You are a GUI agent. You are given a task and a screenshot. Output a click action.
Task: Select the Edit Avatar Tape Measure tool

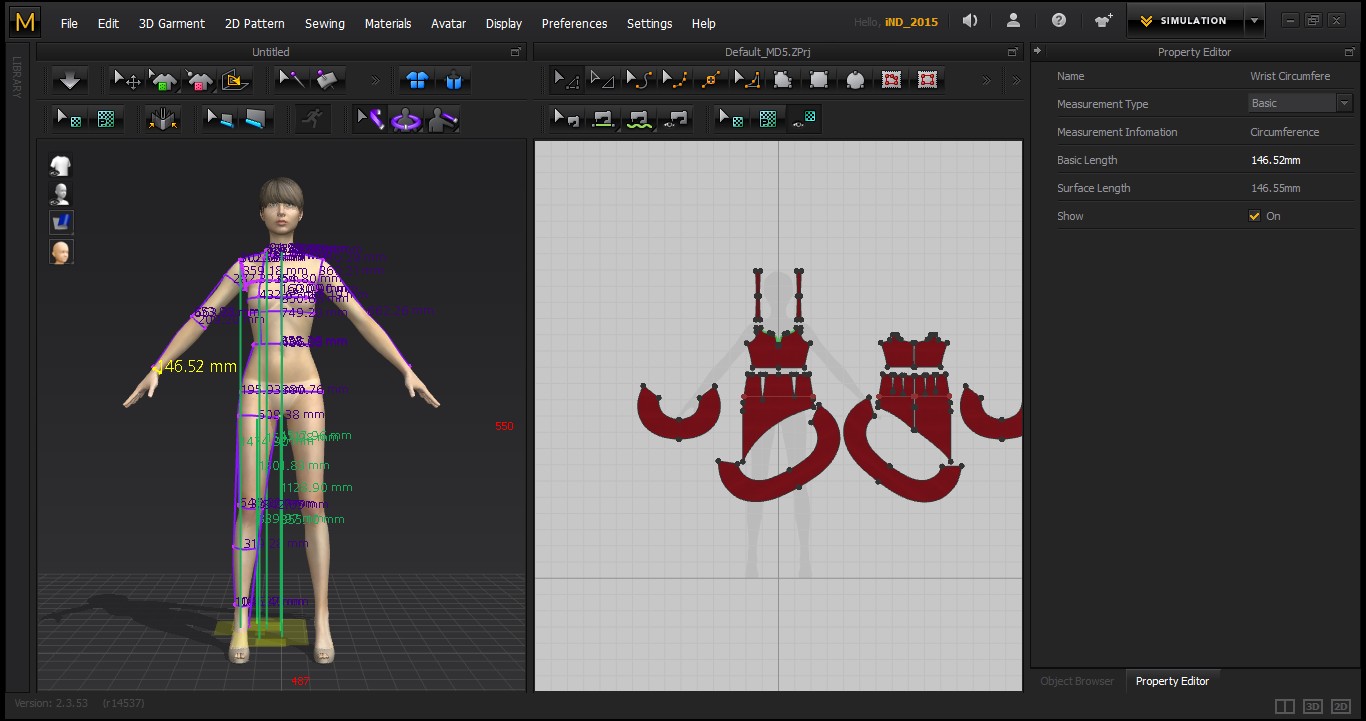[368, 120]
